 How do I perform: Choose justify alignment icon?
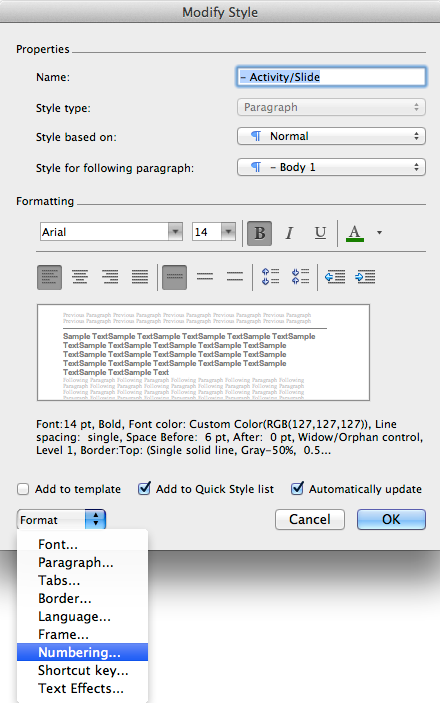coord(140,277)
